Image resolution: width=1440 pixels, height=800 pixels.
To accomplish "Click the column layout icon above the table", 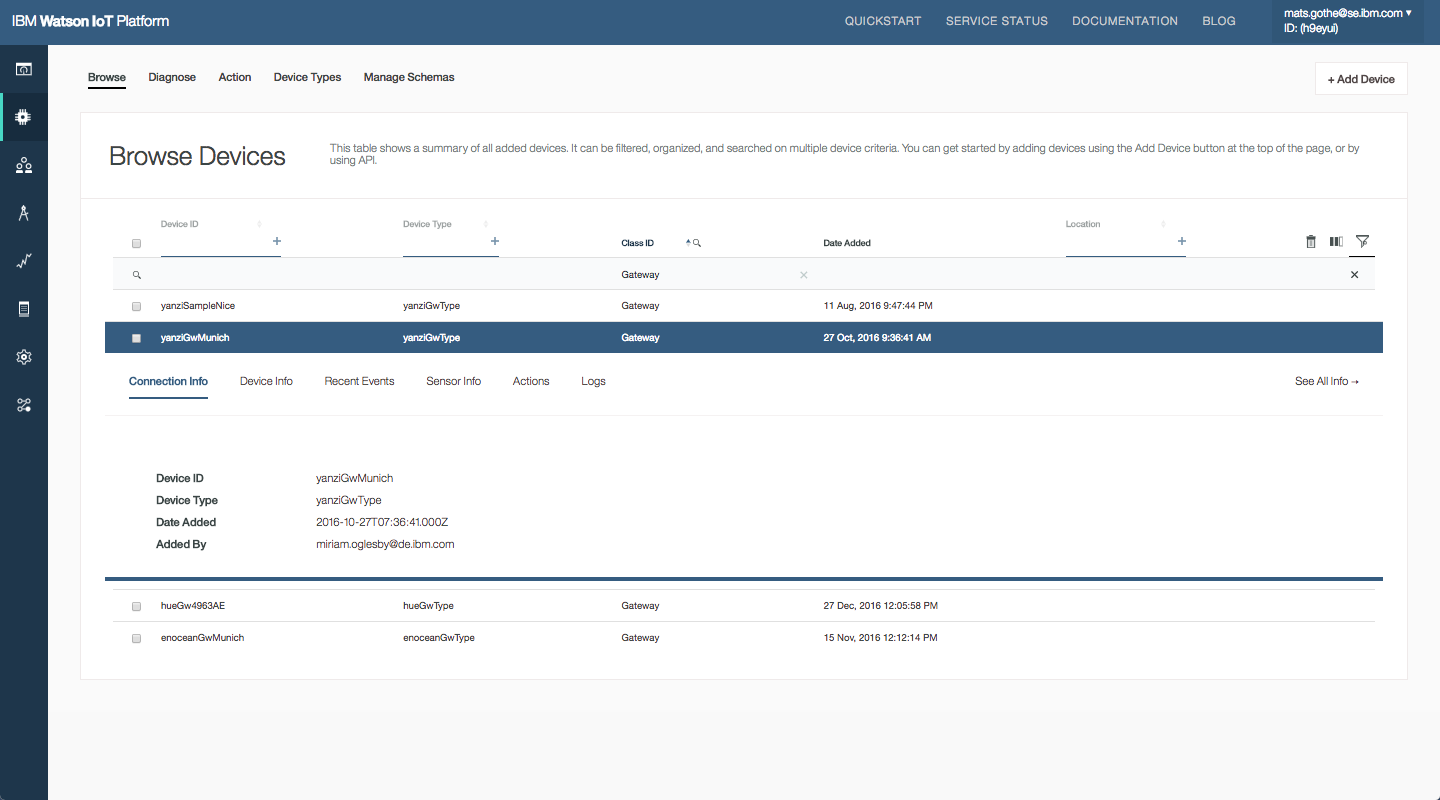I will [x=1336, y=241].
